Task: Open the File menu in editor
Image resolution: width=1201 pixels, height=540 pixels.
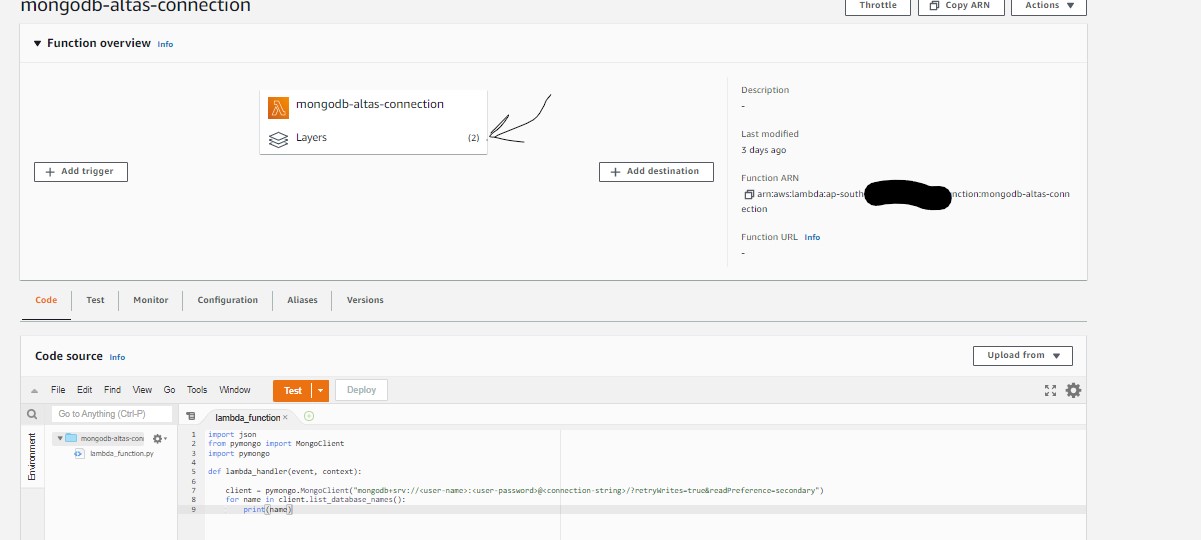Action: 58,390
